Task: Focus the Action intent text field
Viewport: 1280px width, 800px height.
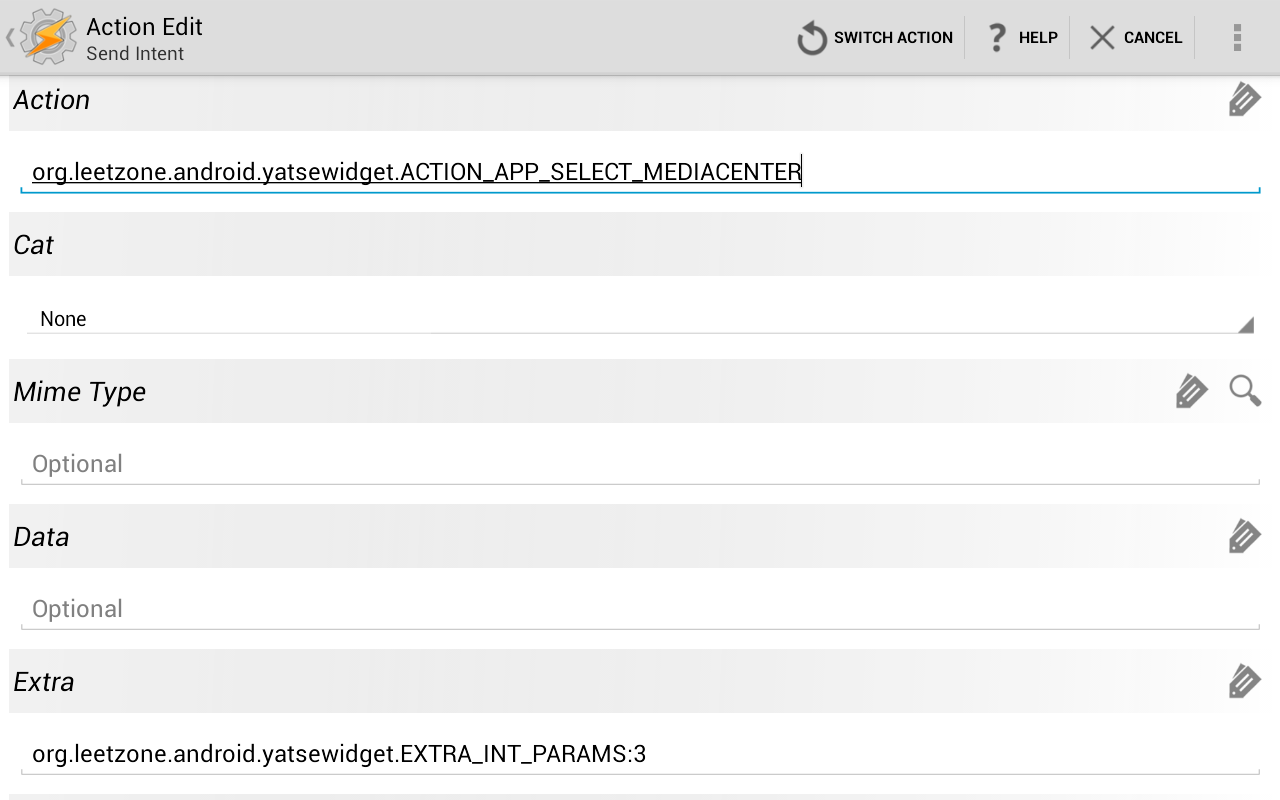Action: pos(640,172)
